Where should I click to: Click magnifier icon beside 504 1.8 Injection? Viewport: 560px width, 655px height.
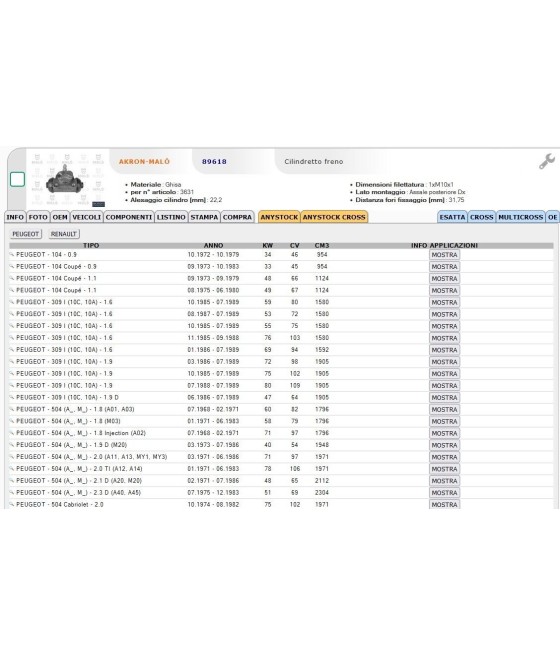point(12,433)
